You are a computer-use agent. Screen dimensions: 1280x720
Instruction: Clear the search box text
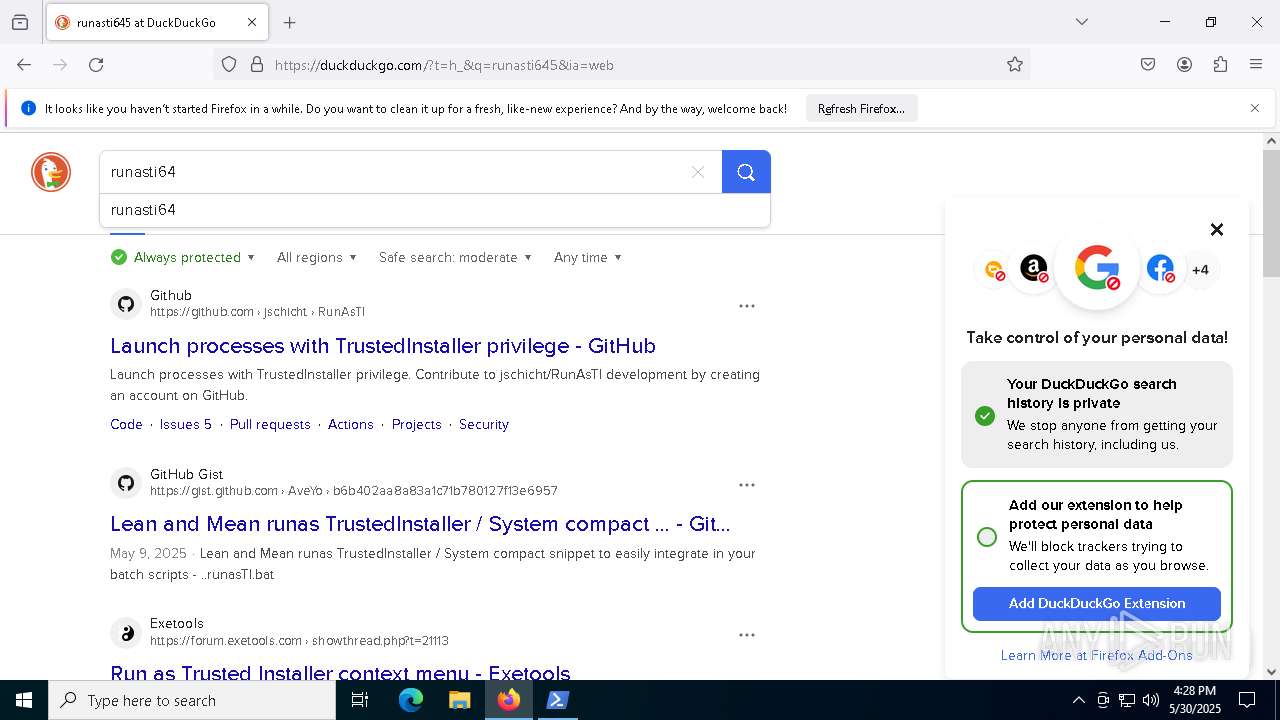pyautogui.click(x=698, y=172)
